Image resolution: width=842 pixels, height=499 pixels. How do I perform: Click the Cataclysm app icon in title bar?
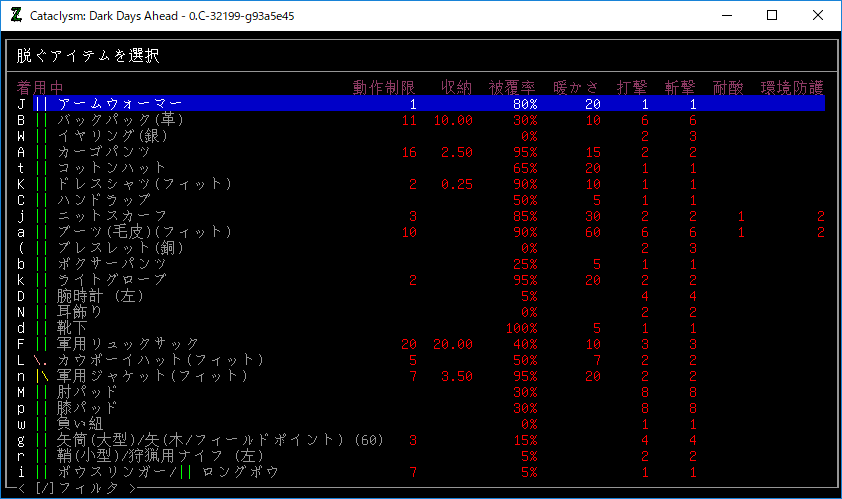tap(17, 16)
